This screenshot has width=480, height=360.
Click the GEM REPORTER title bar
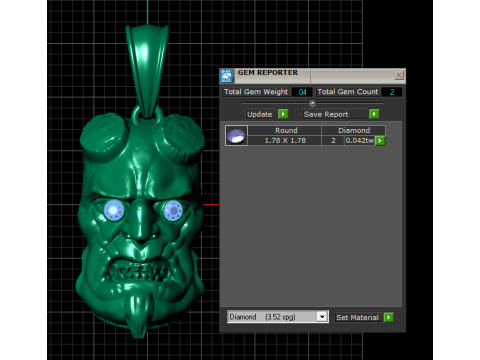(x=313, y=75)
